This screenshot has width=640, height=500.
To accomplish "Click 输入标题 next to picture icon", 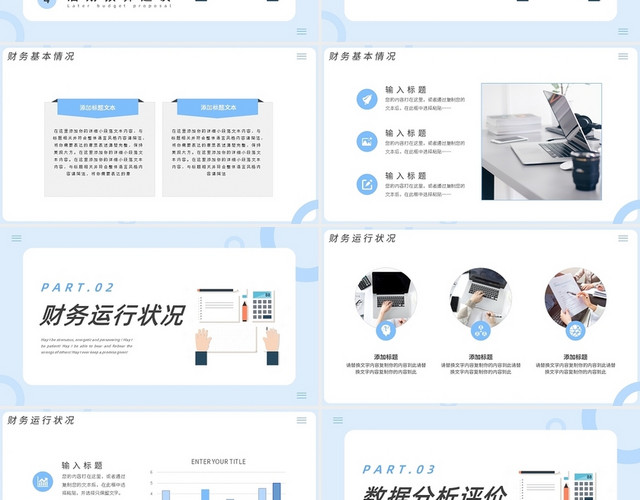I will click(406, 133).
